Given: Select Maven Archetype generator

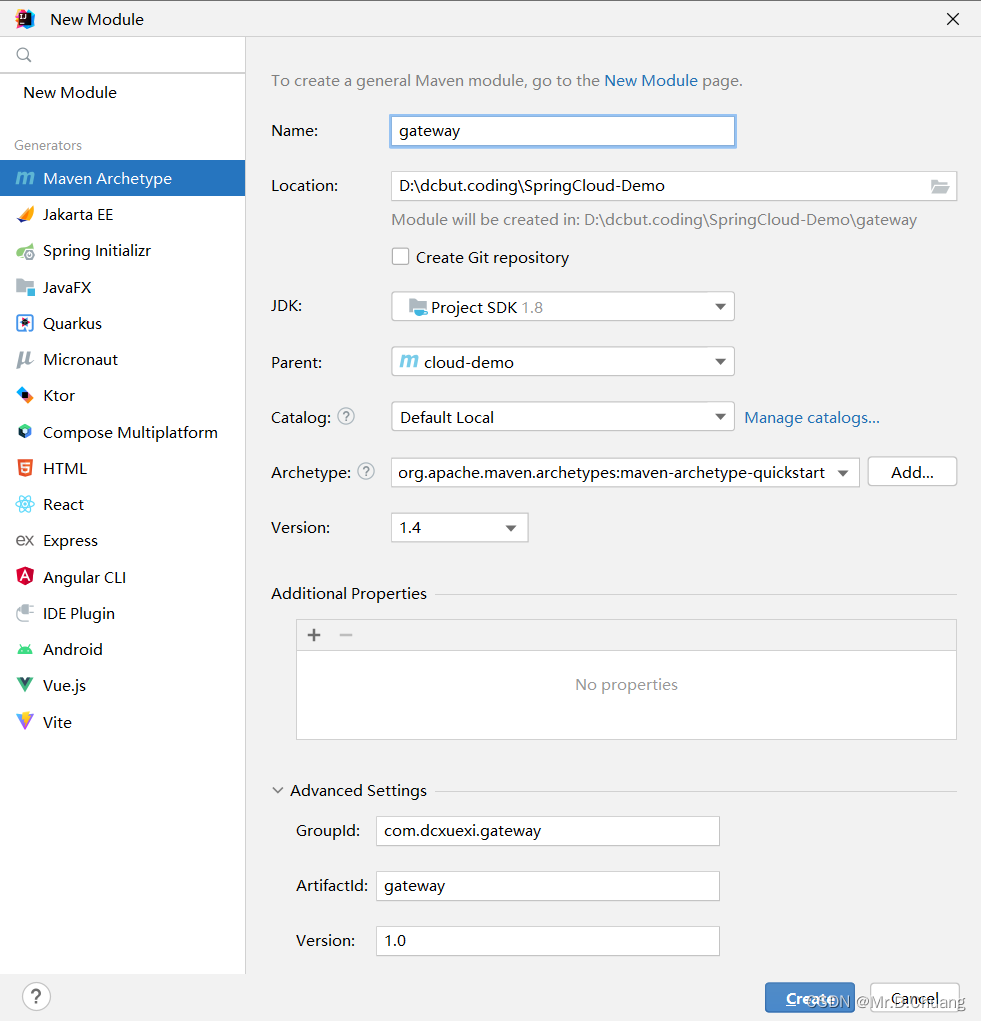Looking at the screenshot, I should [x=122, y=178].
